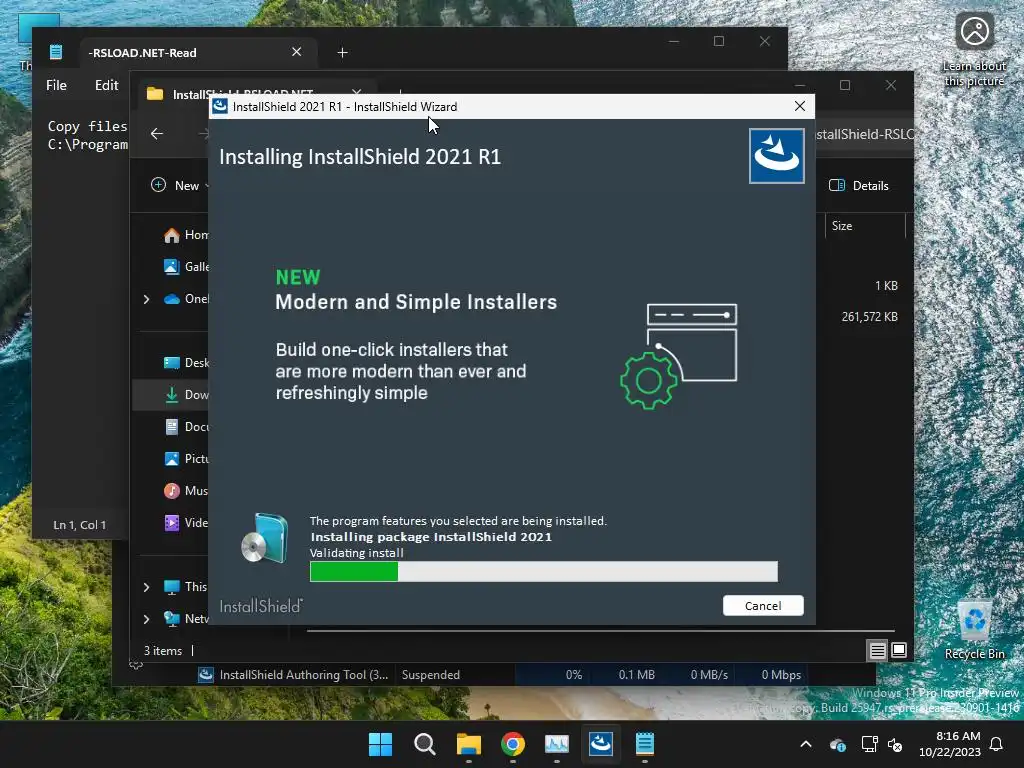Open Edit menu in Notepad

click(x=106, y=85)
